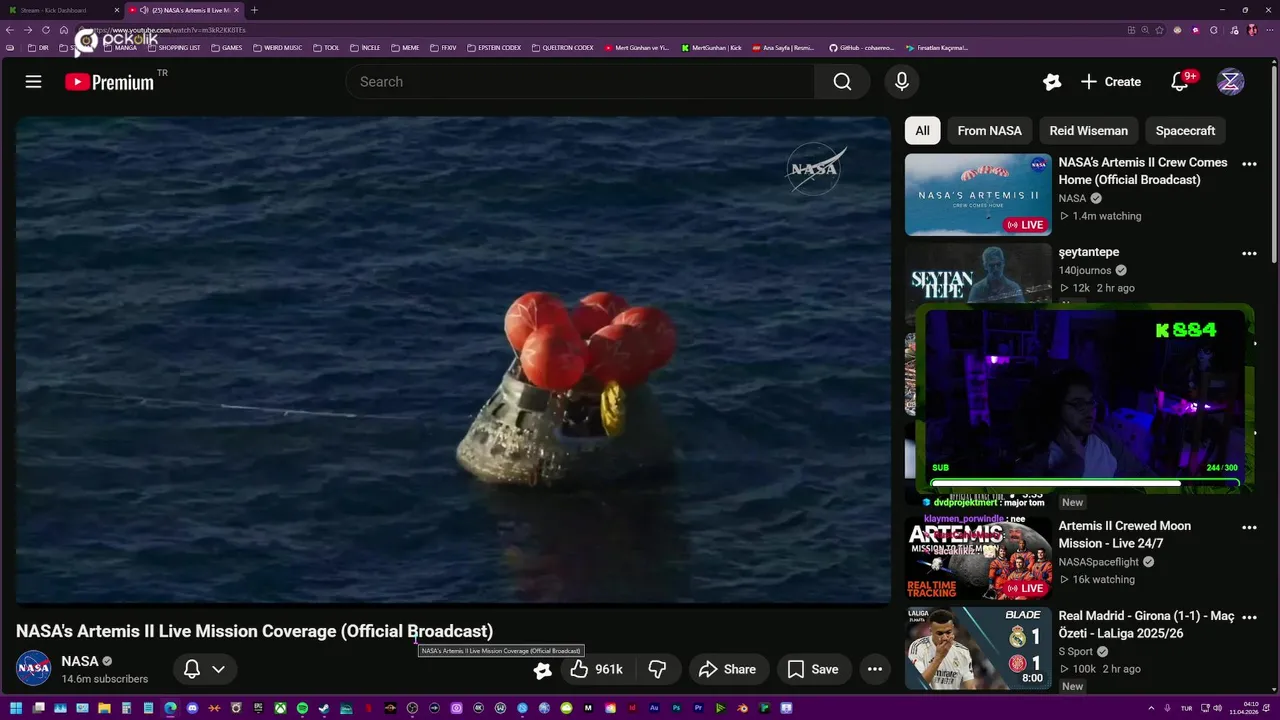The image size is (1280, 720).
Task: Select the All filter chip
Action: (922, 131)
